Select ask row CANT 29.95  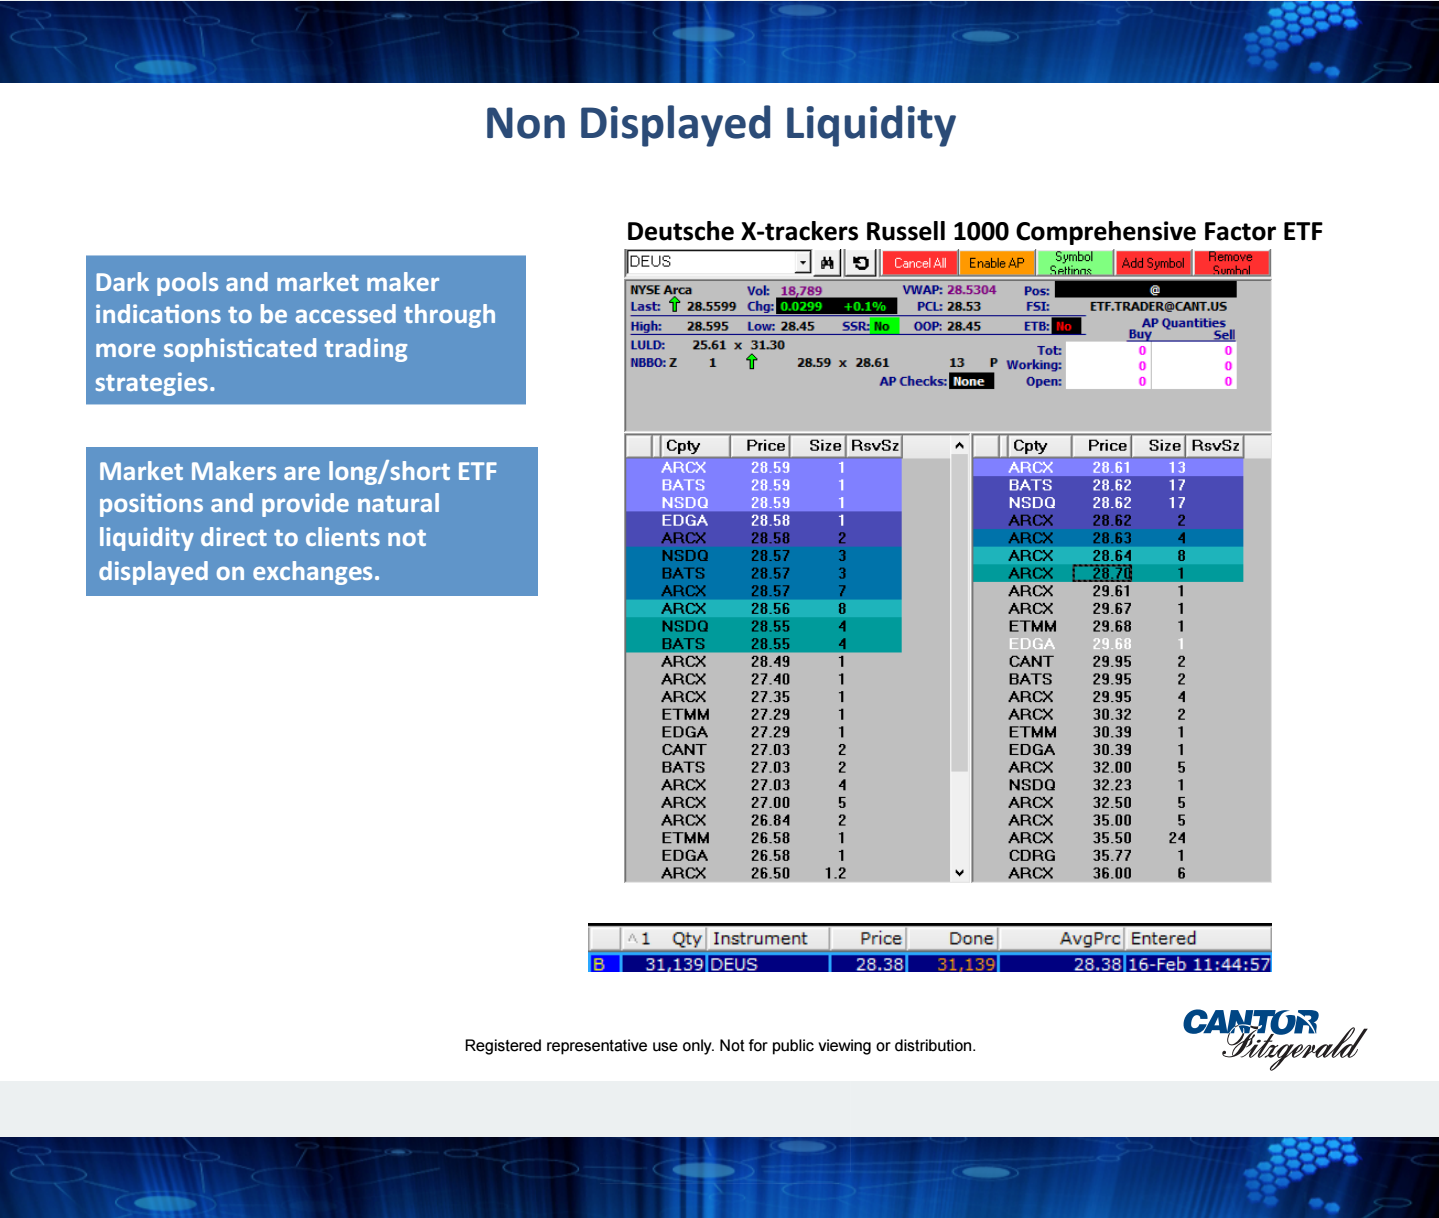point(1108,661)
